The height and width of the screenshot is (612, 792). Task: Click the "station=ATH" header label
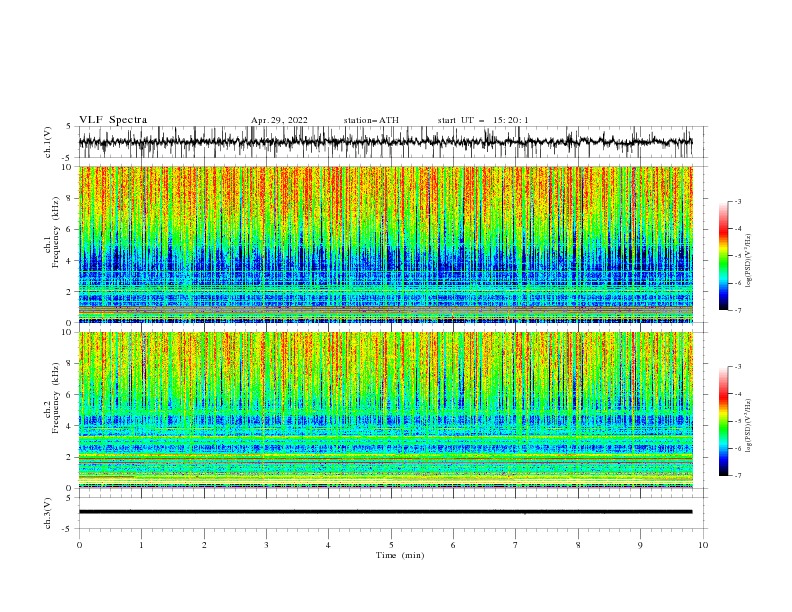click(371, 120)
